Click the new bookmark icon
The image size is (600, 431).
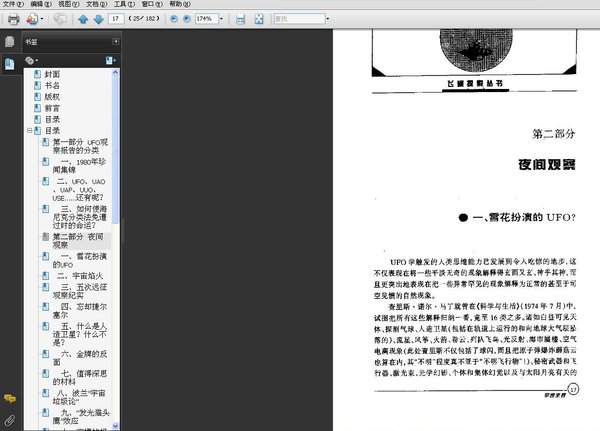[110, 60]
